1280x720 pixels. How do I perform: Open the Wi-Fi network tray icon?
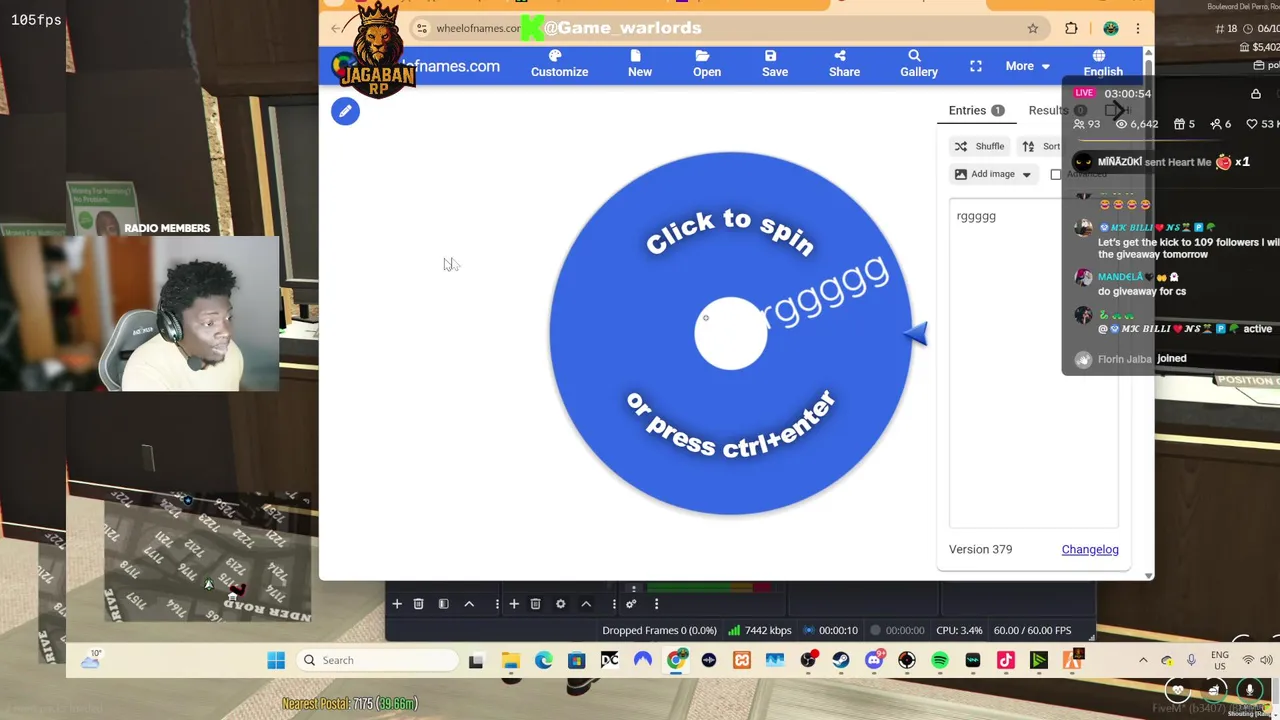1248,660
